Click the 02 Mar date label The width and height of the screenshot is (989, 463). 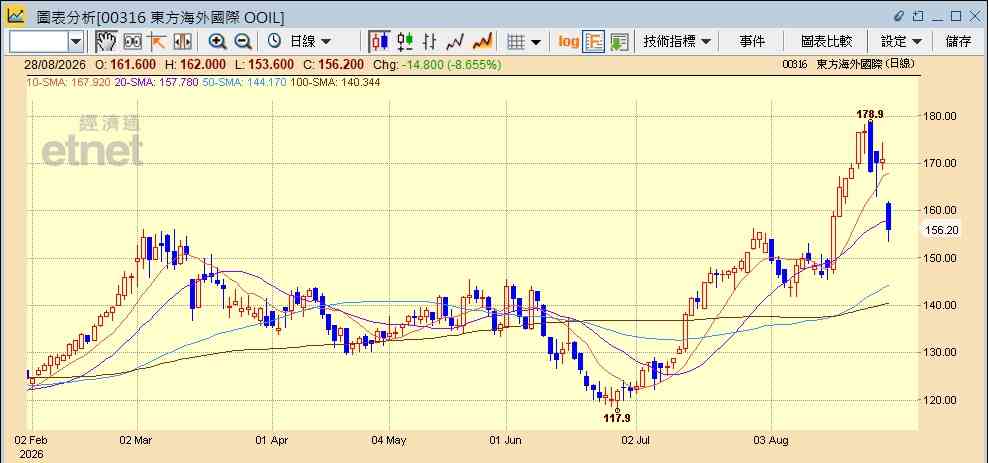(136, 440)
